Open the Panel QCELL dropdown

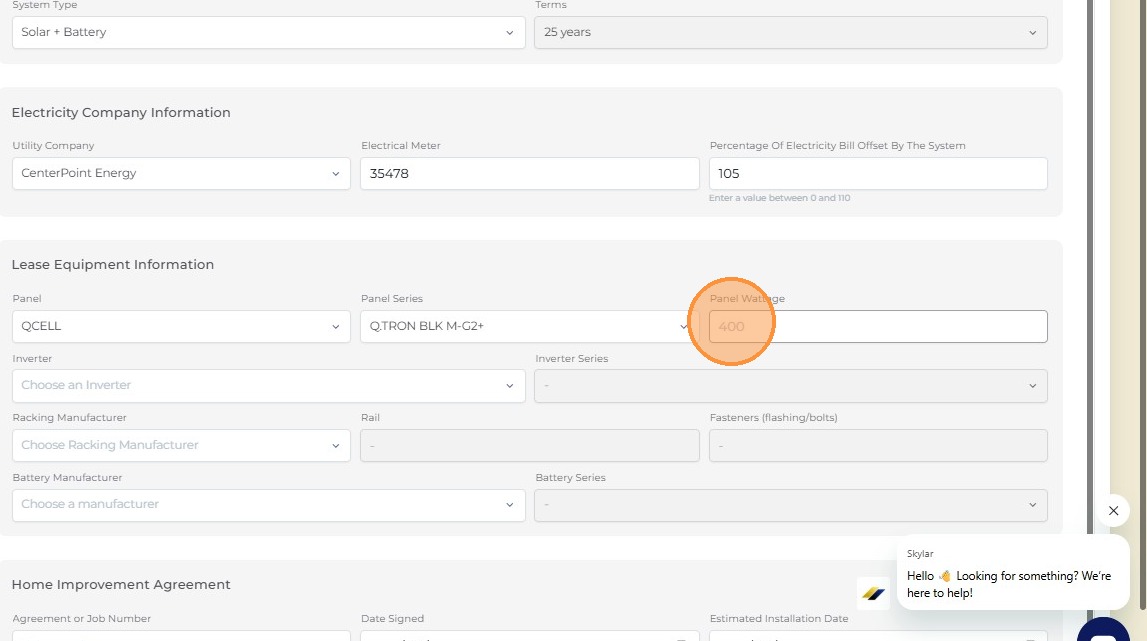pyautogui.click(x=181, y=326)
